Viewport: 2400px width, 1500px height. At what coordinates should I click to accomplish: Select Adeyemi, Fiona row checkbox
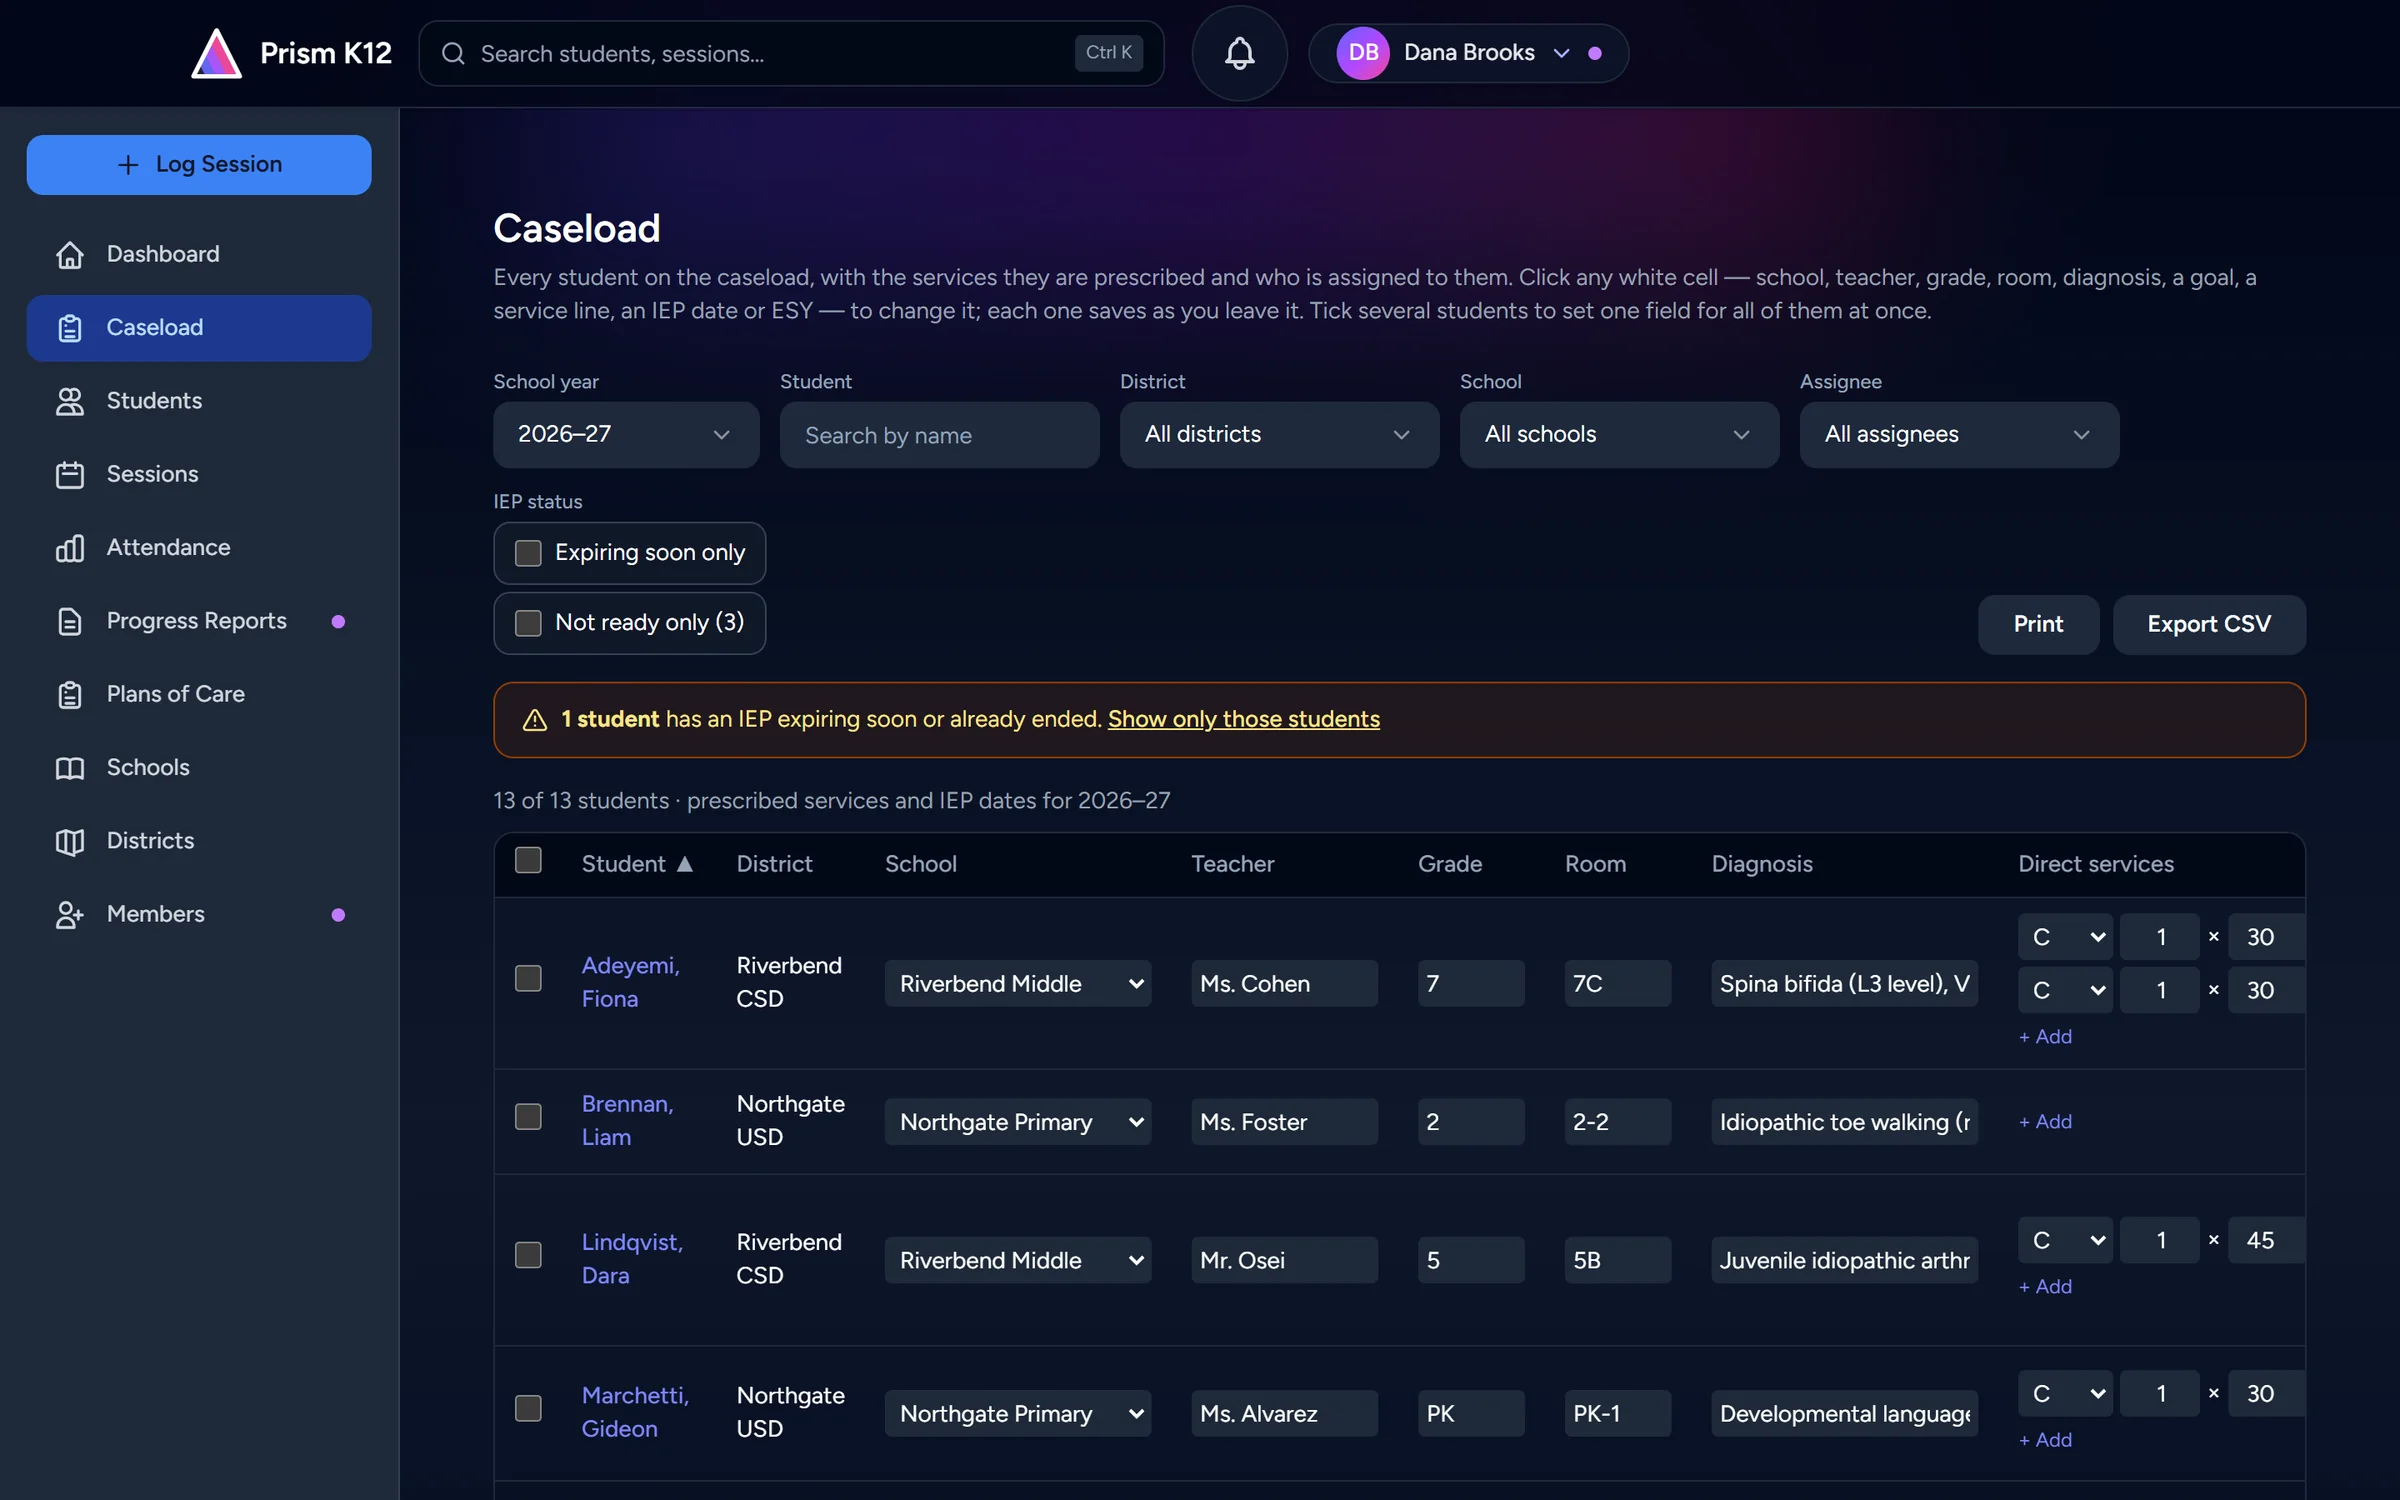coord(528,978)
